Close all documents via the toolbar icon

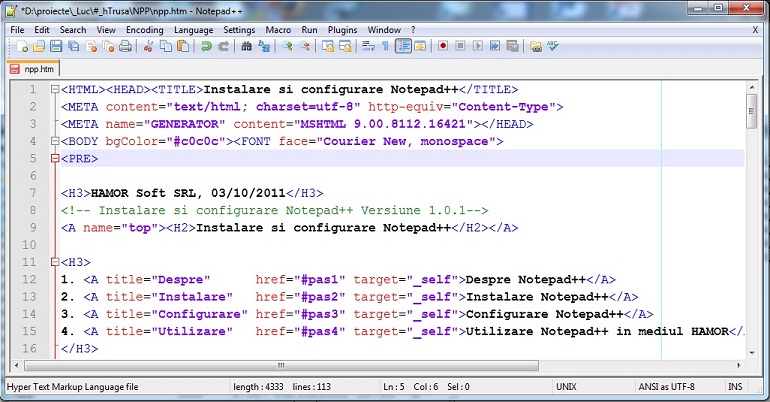(x=109, y=46)
